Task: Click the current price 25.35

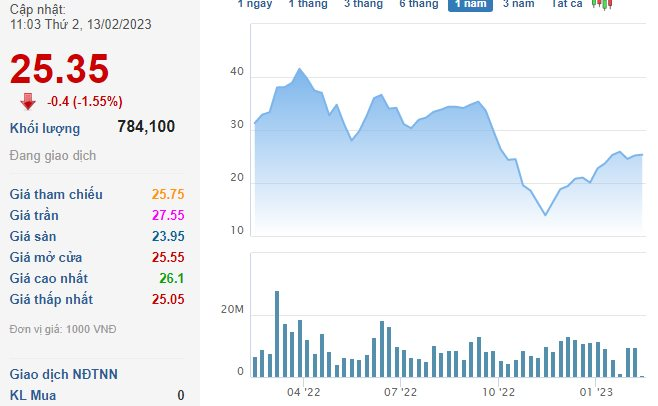Action: coord(59,70)
